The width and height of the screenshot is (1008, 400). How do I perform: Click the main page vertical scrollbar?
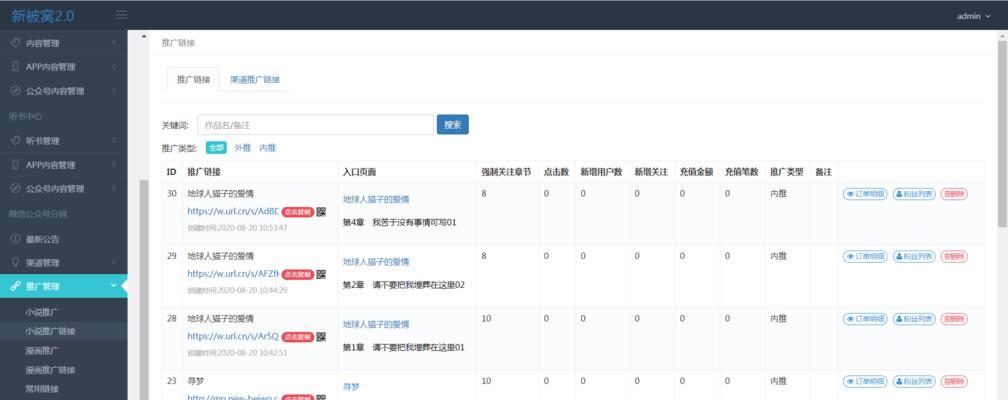pos(1002,133)
